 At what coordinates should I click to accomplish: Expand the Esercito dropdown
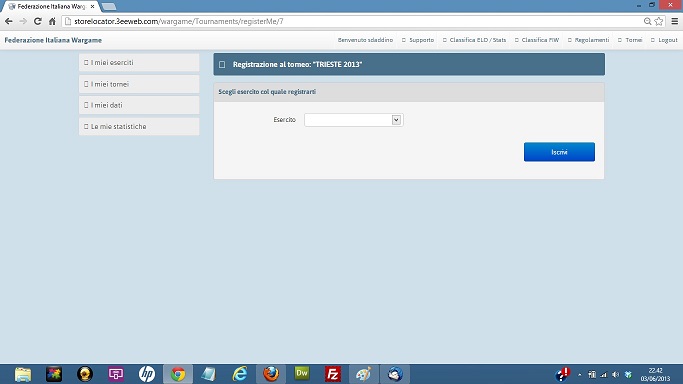click(354, 120)
